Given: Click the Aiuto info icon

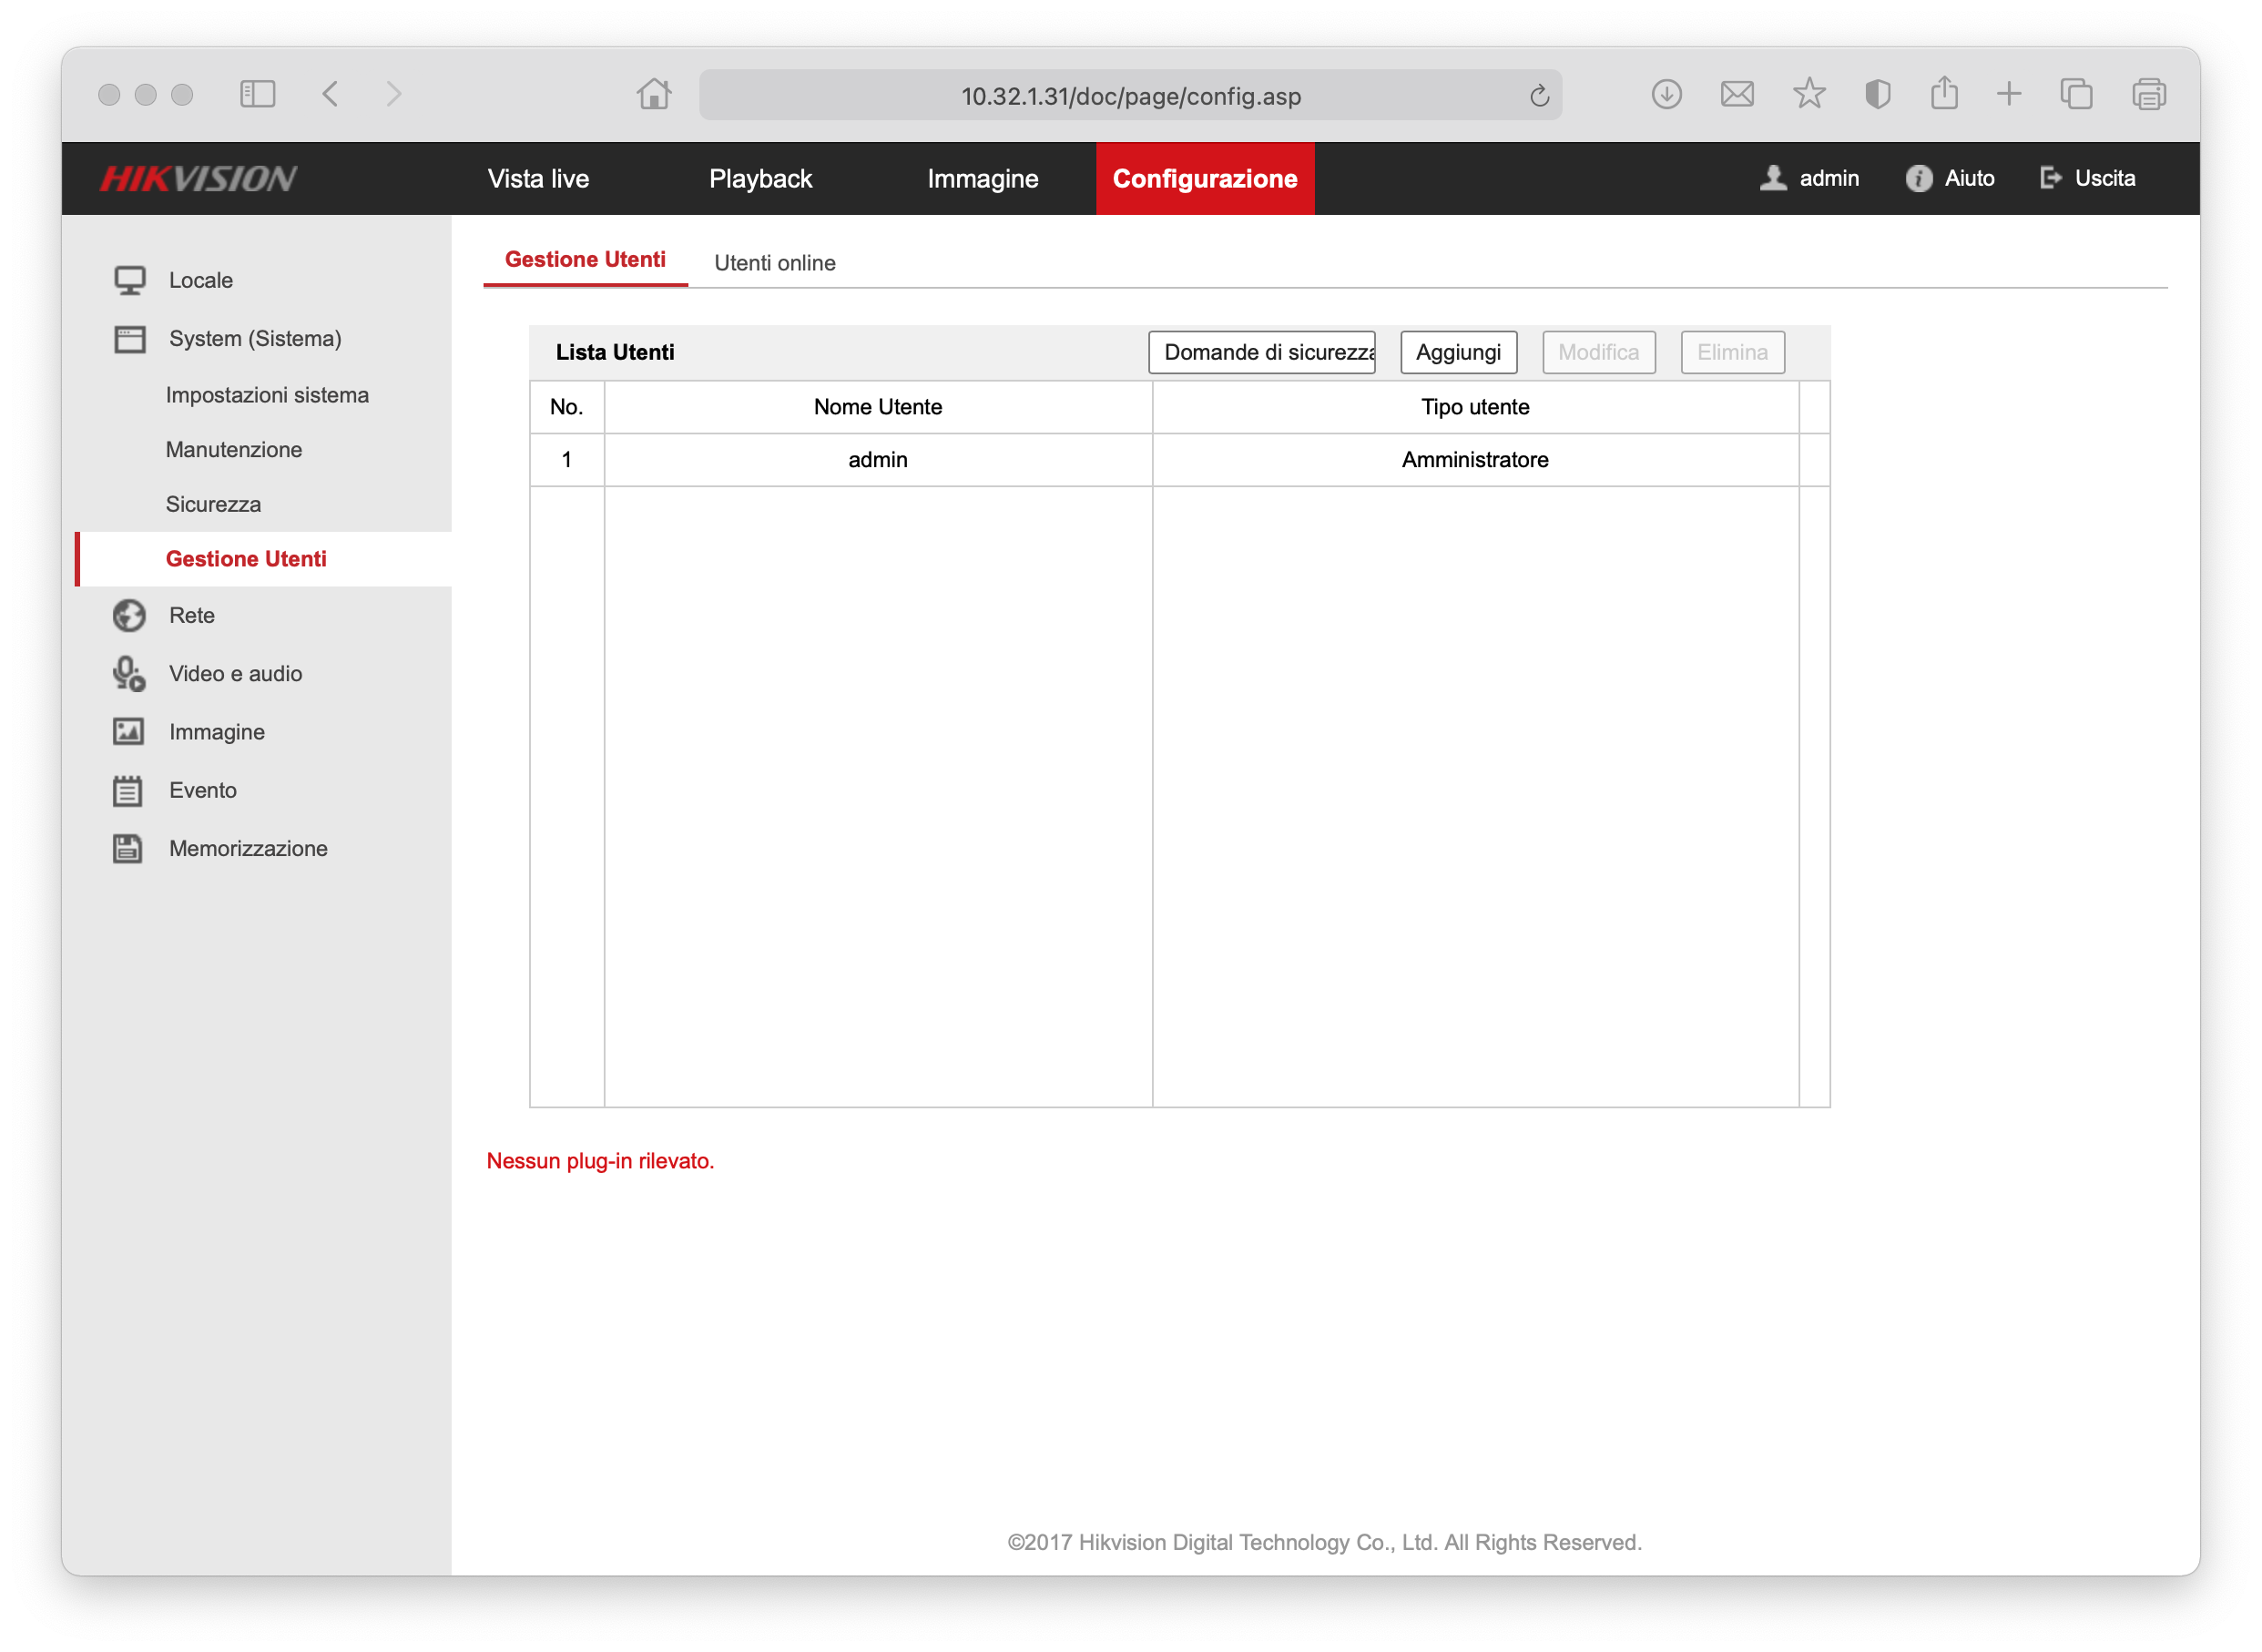Looking at the screenshot, I should [x=1918, y=178].
